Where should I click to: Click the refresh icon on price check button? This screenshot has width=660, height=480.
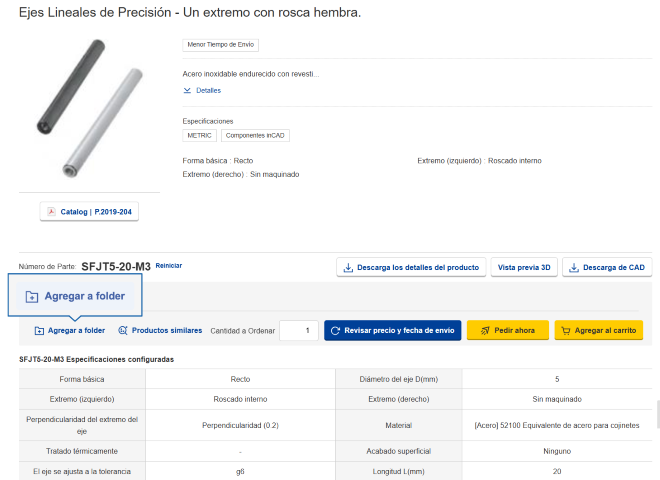(x=335, y=330)
